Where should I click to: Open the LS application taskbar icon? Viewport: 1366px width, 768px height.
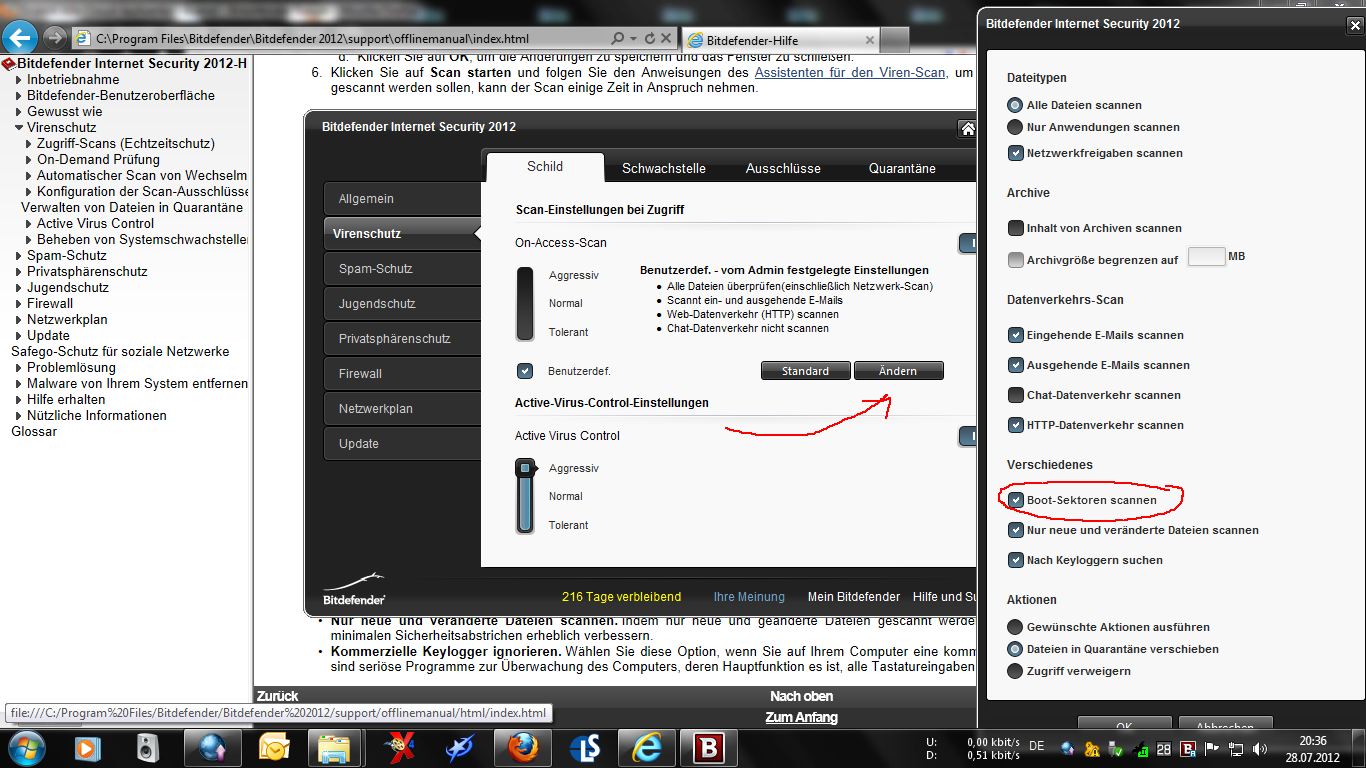click(x=584, y=747)
